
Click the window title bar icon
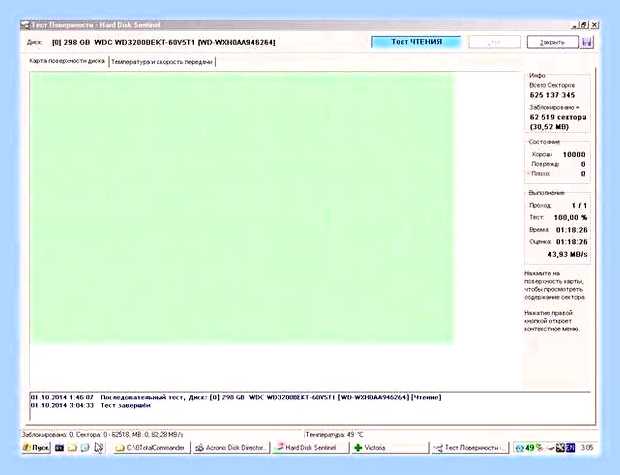click(x=25, y=25)
